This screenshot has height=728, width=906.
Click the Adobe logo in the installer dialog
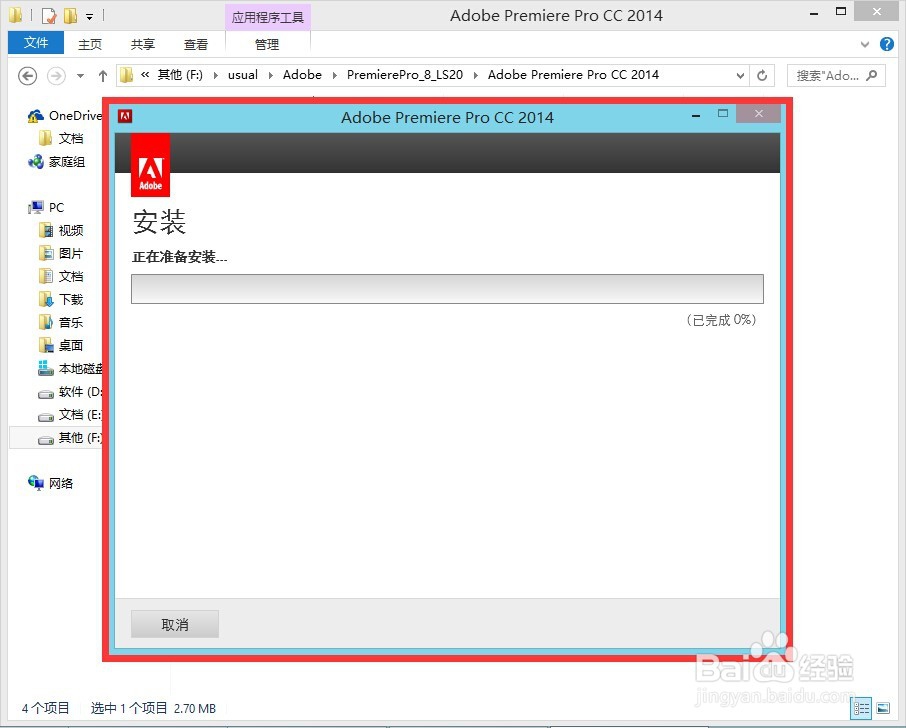[150, 165]
